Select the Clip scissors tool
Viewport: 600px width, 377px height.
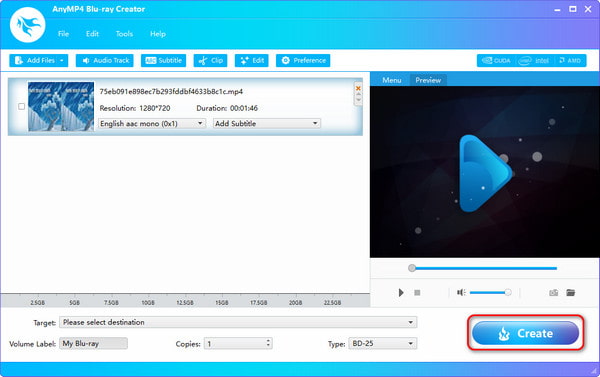pos(210,60)
